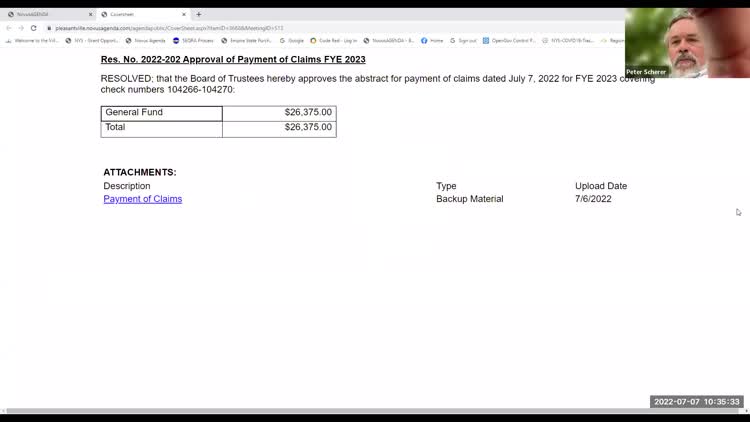750x422 pixels.
Task: Go back to previous page
Action: (x=9, y=28)
